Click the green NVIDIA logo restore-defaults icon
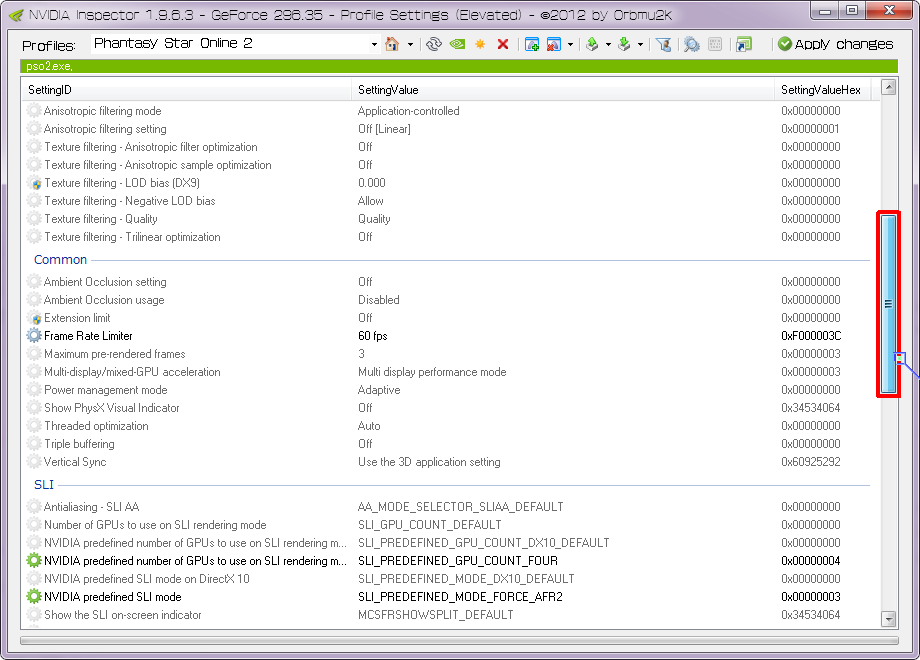Image resolution: width=920 pixels, height=660 pixels. coord(457,44)
